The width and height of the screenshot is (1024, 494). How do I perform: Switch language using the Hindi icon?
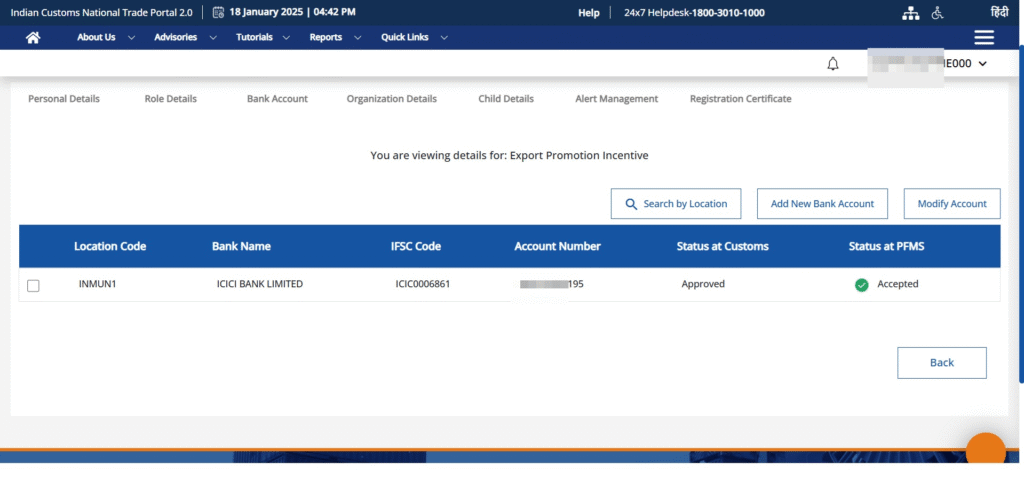999,13
